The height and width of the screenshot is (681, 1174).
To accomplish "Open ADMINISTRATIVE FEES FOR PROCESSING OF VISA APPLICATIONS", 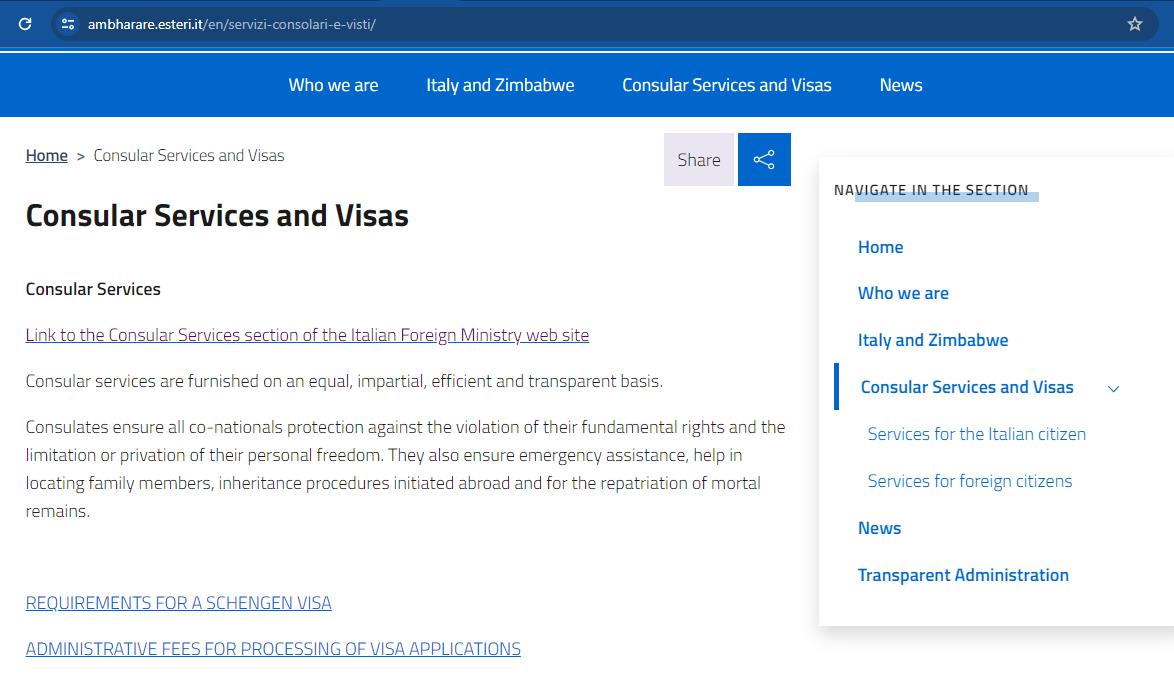I will pos(273,648).
